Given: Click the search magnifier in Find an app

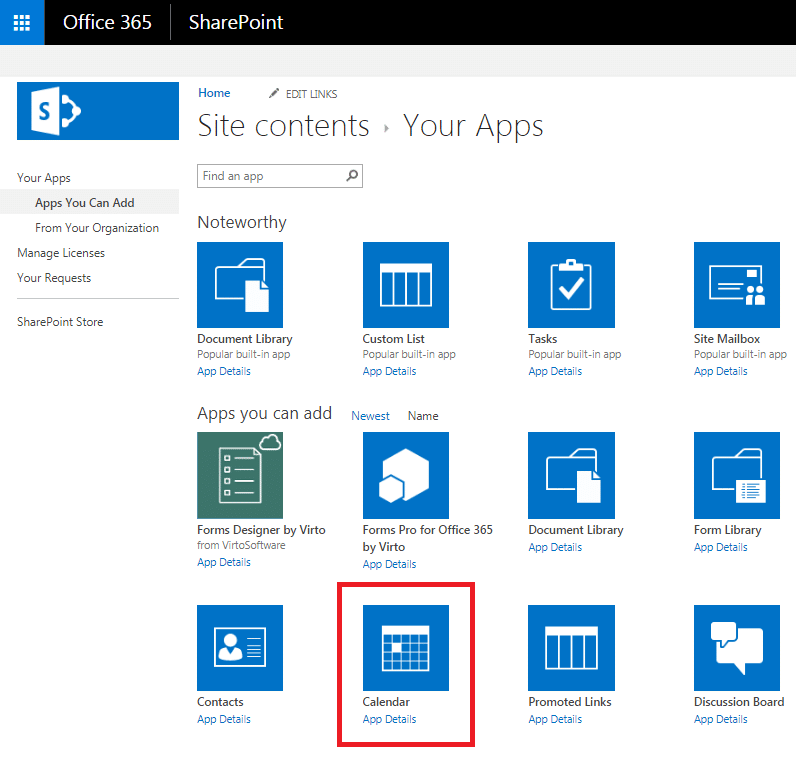Looking at the screenshot, I should 352,176.
